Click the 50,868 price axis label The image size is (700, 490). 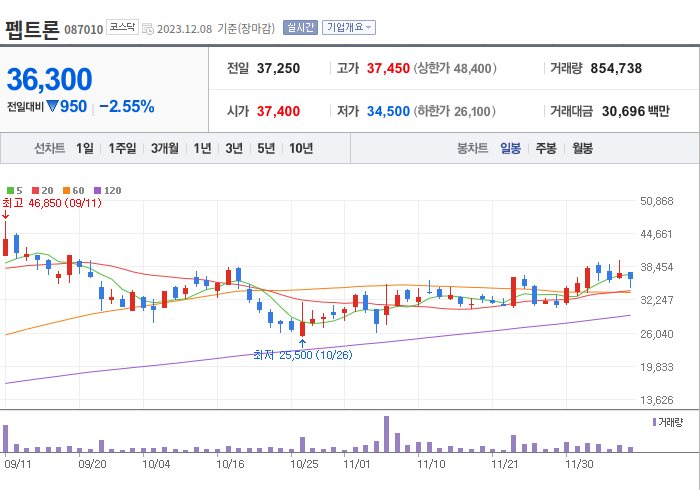coord(657,201)
